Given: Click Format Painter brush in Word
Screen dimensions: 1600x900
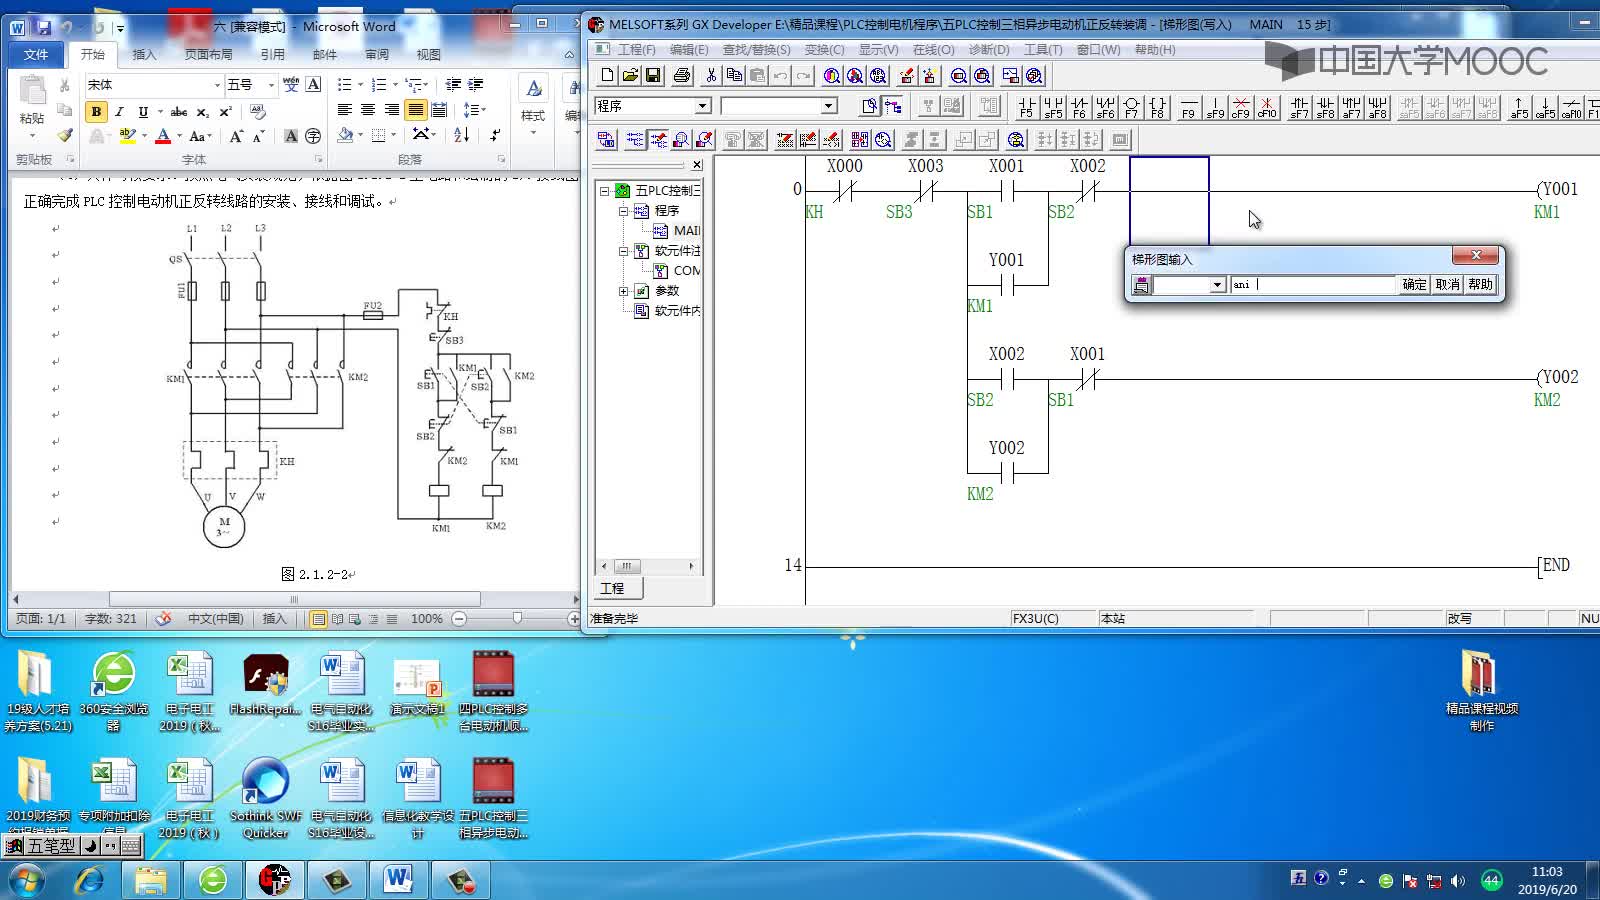Looking at the screenshot, I should click(65, 135).
